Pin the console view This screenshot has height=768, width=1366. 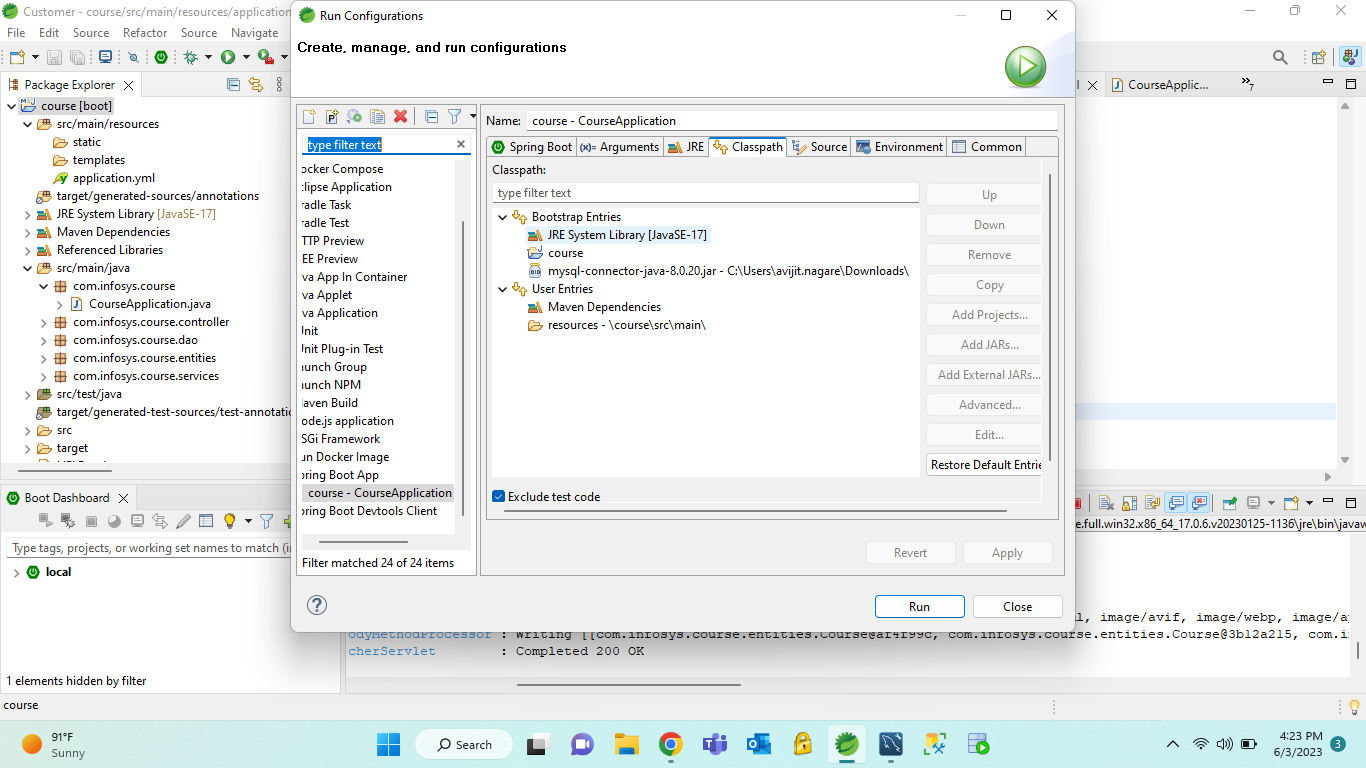pos(1230,503)
